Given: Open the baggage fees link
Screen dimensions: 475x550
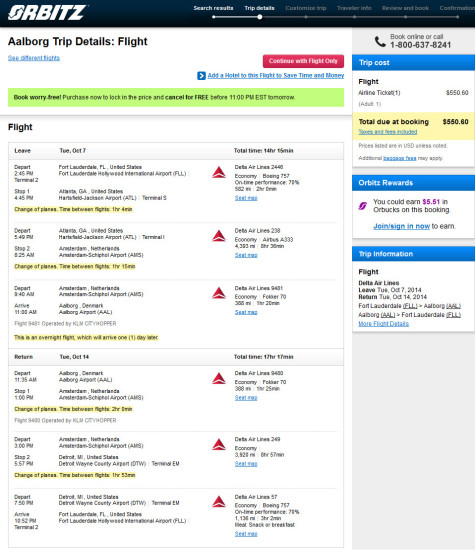Looking at the screenshot, I should coord(400,158).
